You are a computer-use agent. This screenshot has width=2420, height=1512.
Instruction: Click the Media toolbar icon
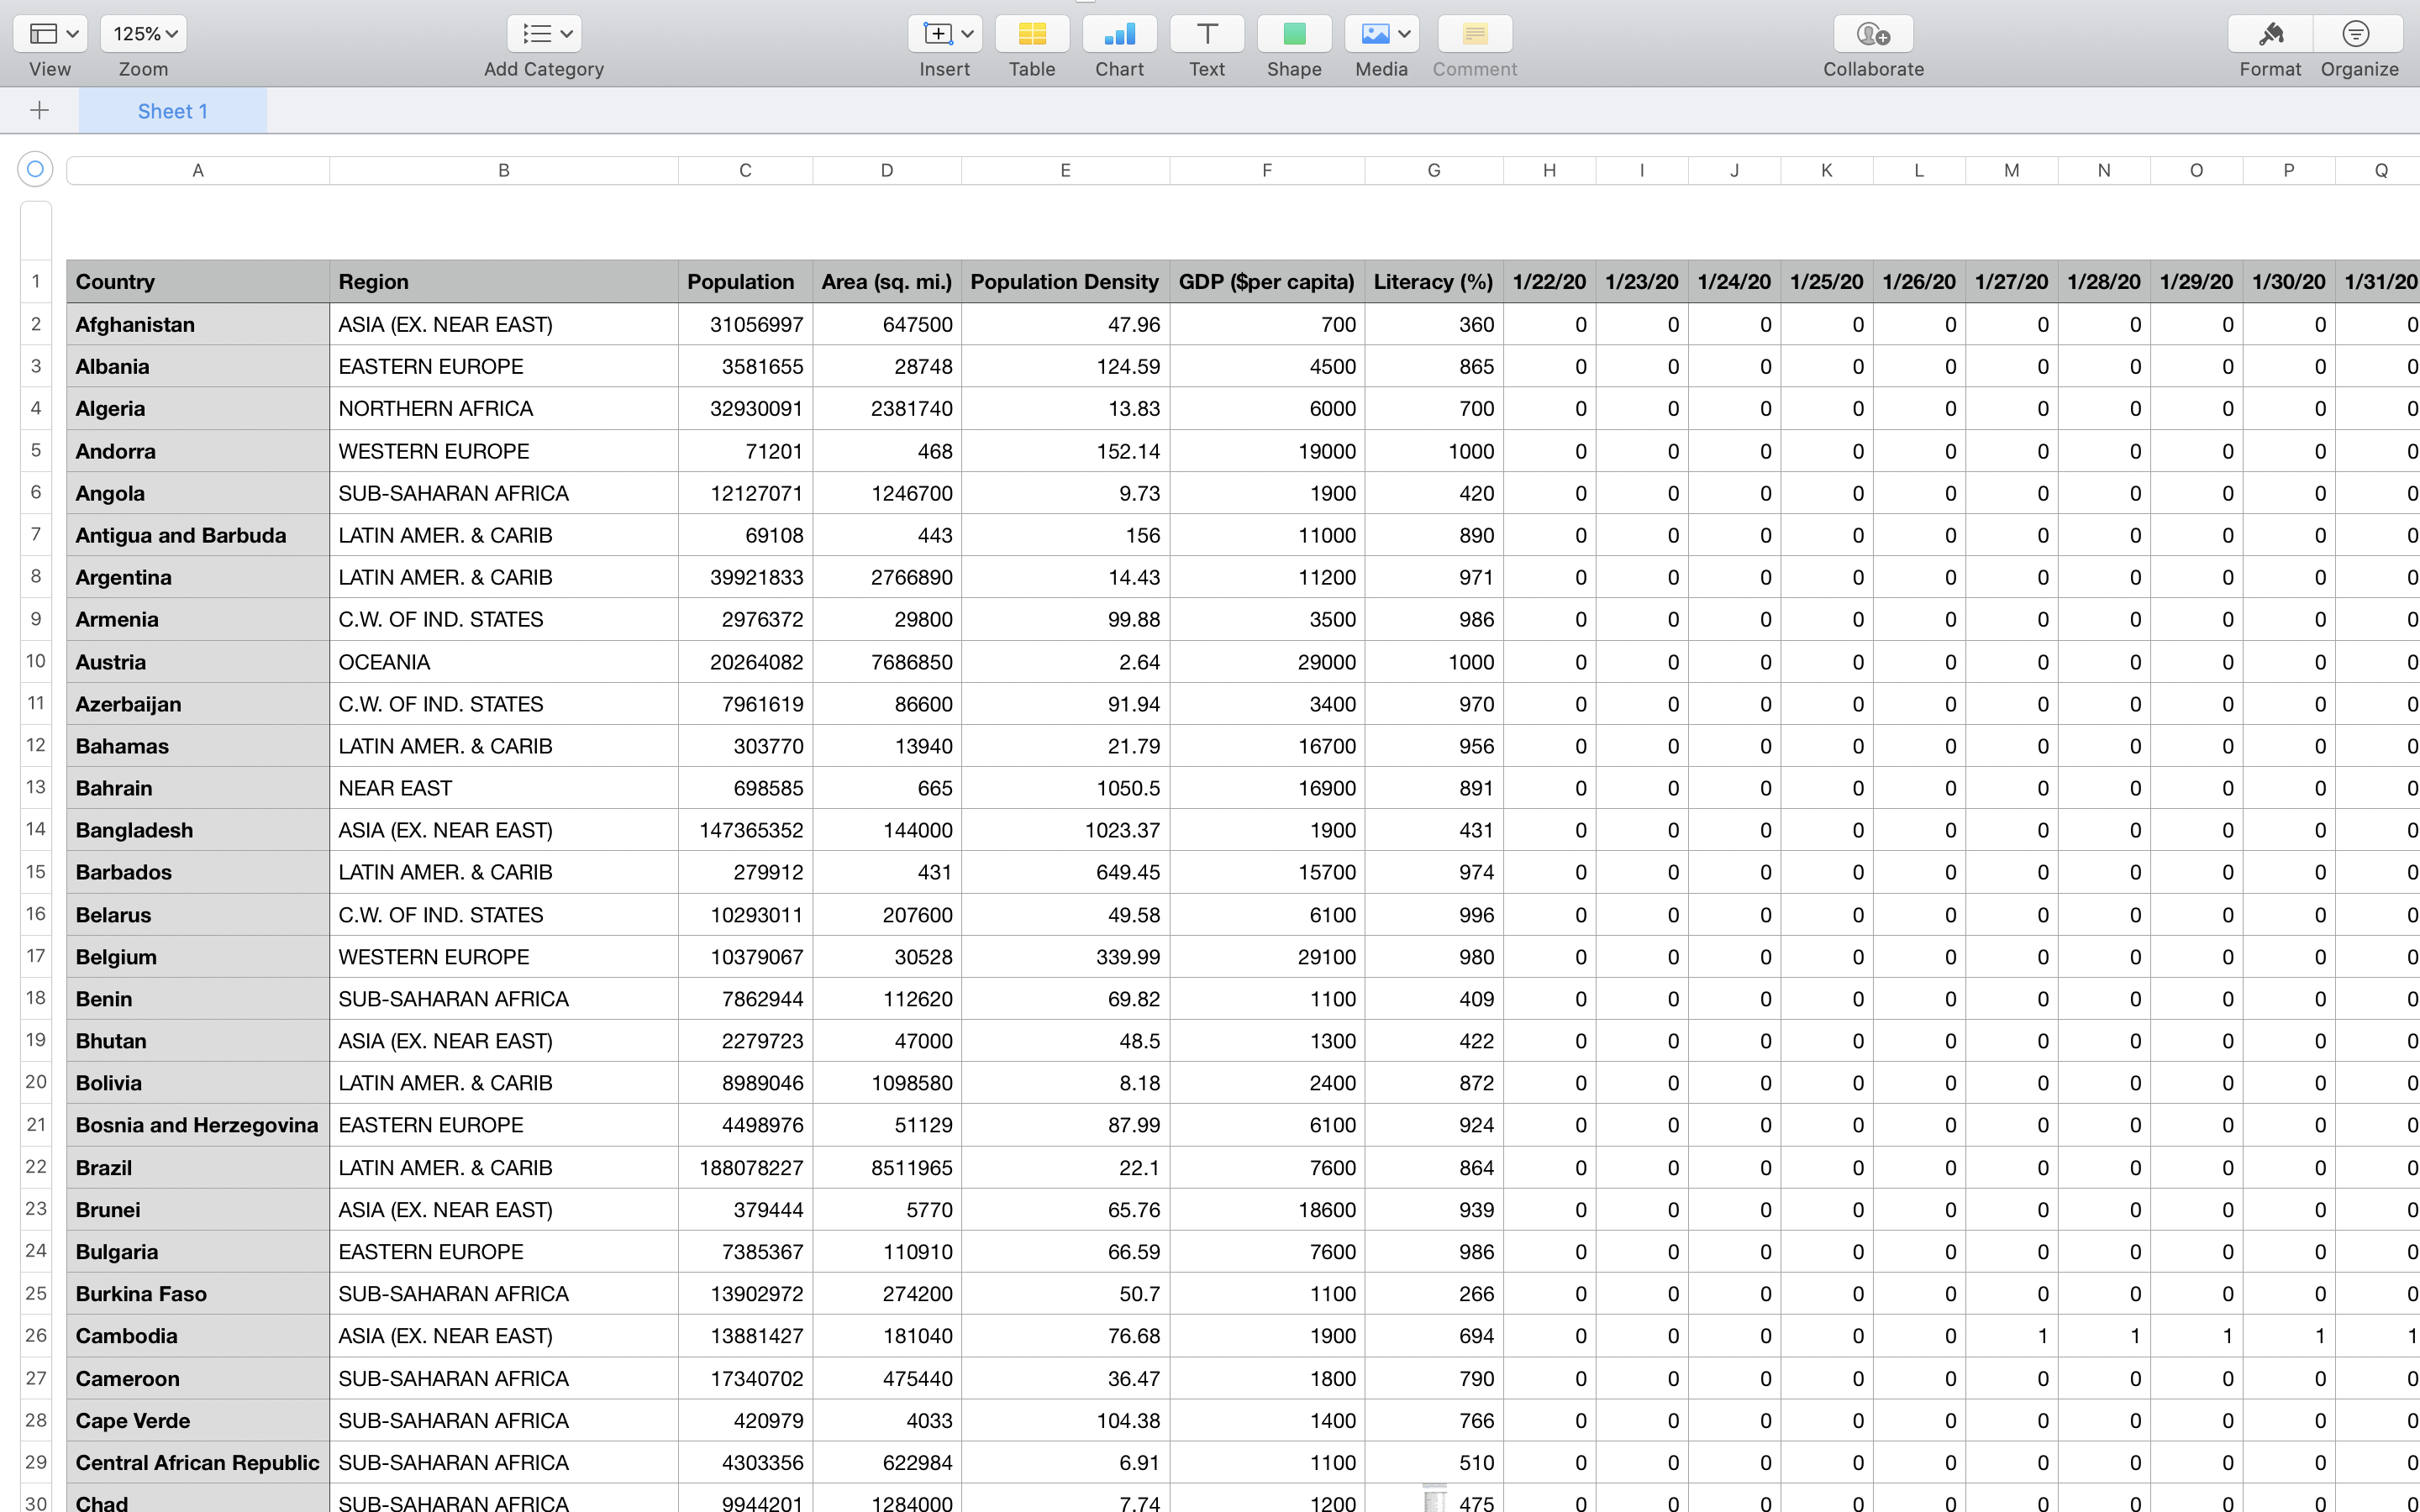tap(1375, 34)
